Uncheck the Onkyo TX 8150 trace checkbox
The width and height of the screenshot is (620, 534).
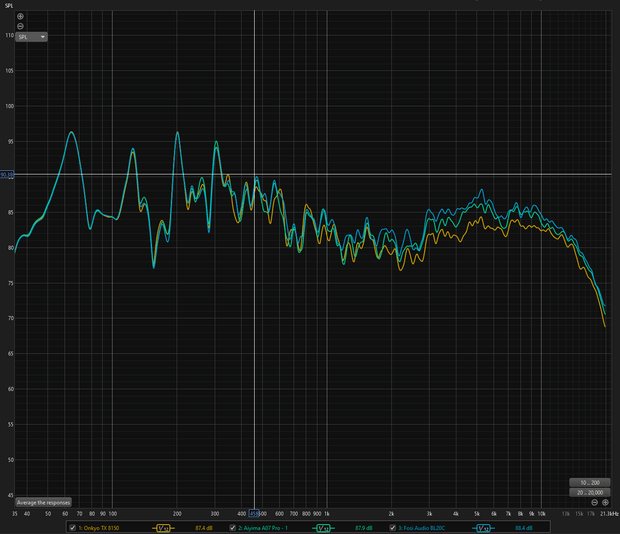click(73, 528)
